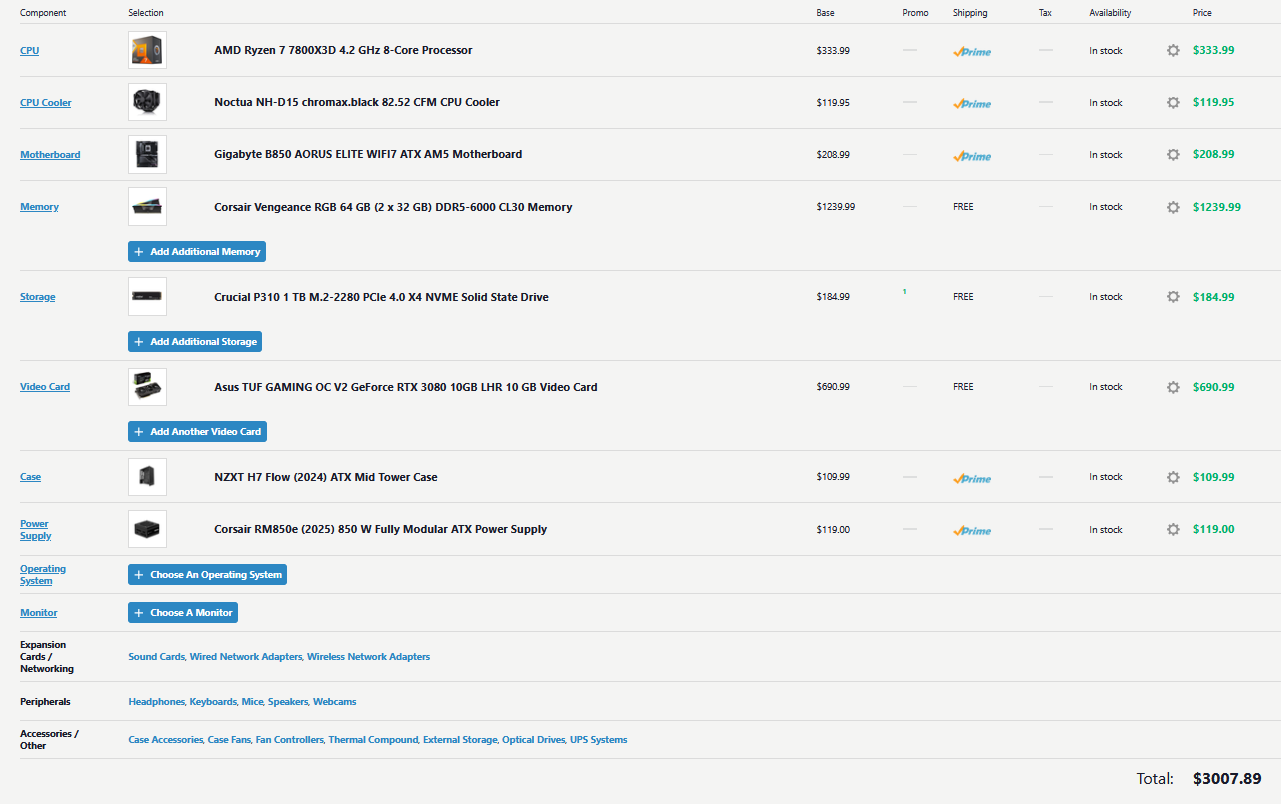Open the NZXT H7 Flow case thumbnail
The width and height of the screenshot is (1281, 804).
(147, 477)
